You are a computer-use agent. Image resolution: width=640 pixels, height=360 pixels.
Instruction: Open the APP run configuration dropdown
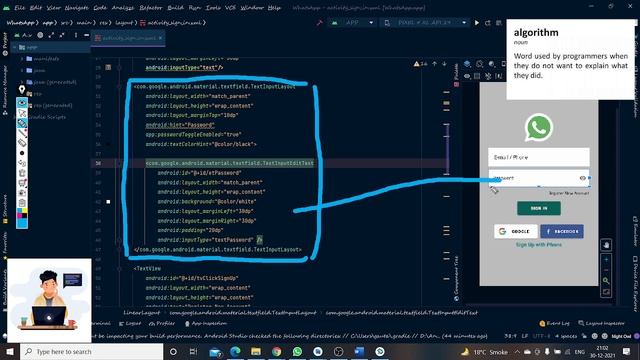353,23
